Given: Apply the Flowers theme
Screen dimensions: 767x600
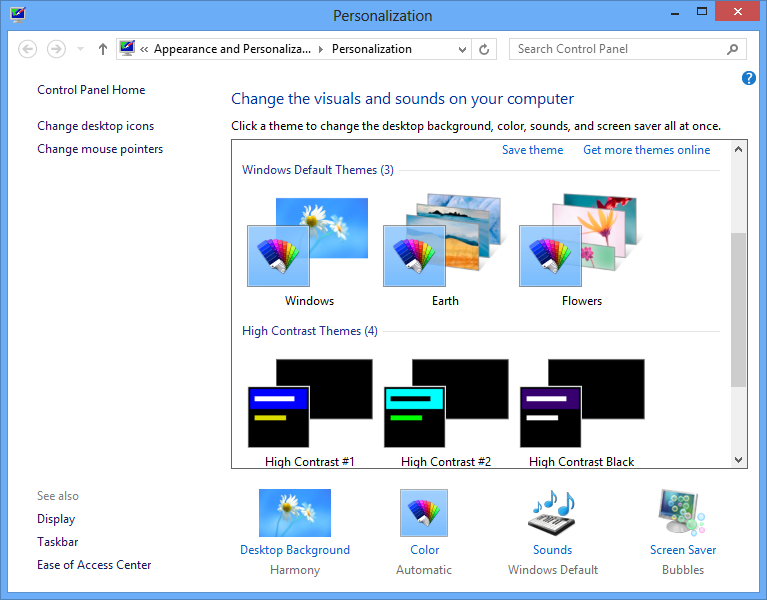Looking at the screenshot, I should point(581,245).
